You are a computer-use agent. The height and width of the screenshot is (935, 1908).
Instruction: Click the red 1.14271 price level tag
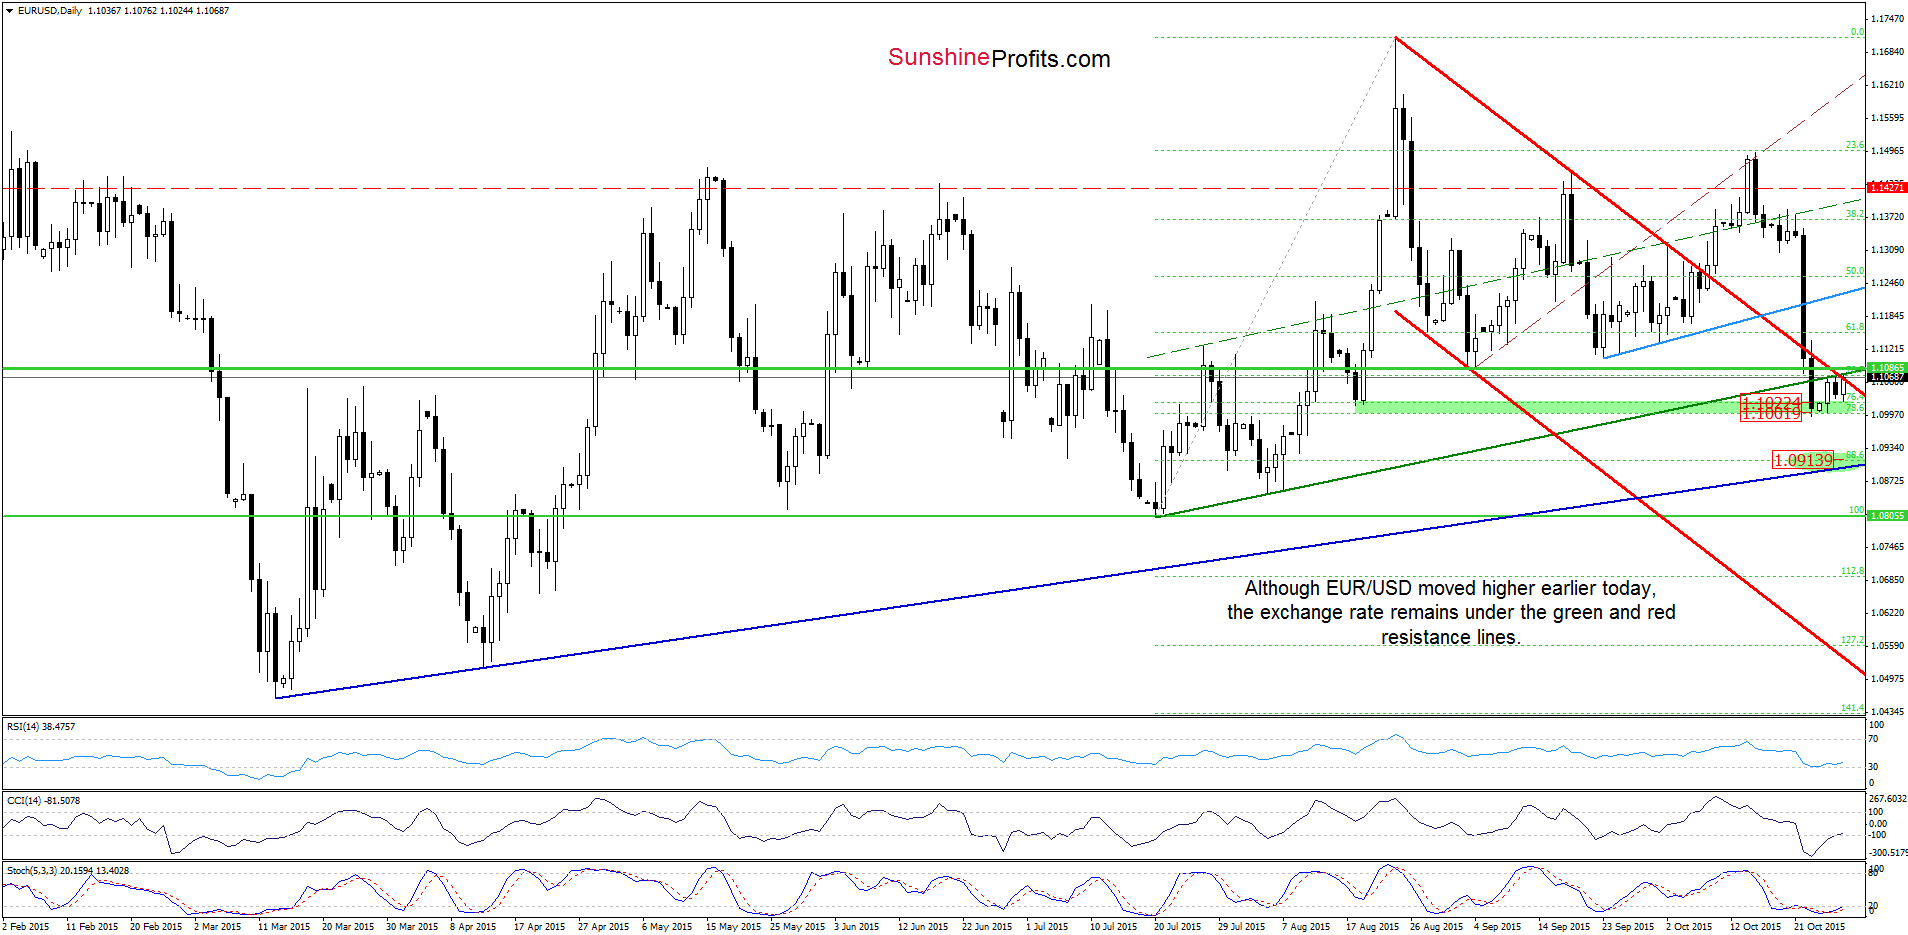click(1887, 187)
